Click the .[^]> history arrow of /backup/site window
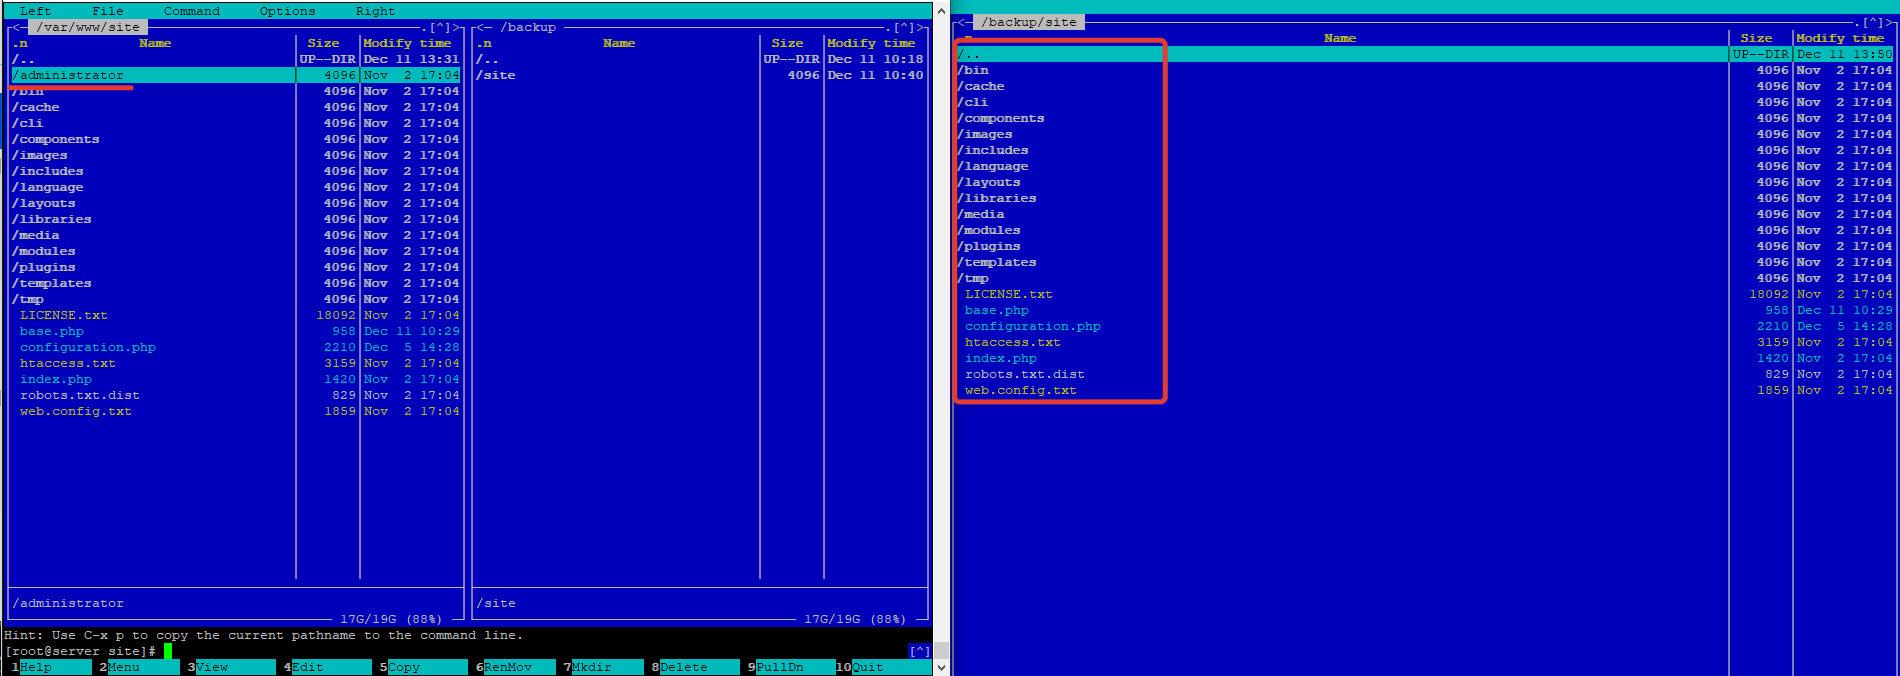Screen dimensions: 1900x676 pyautogui.click(x=1875, y=22)
